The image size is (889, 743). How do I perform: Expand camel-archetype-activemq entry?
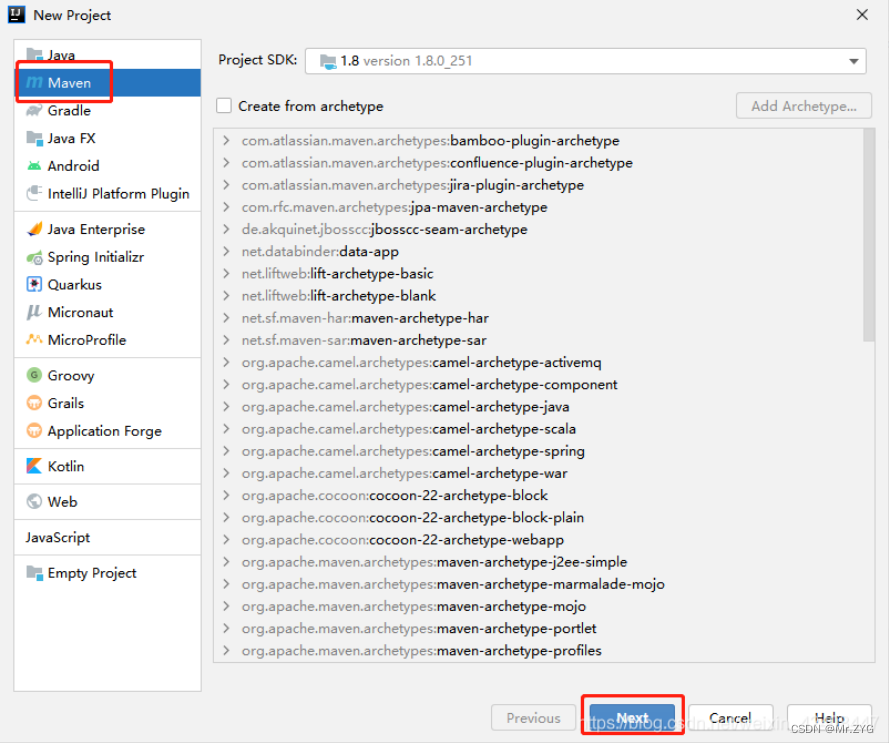coord(226,362)
